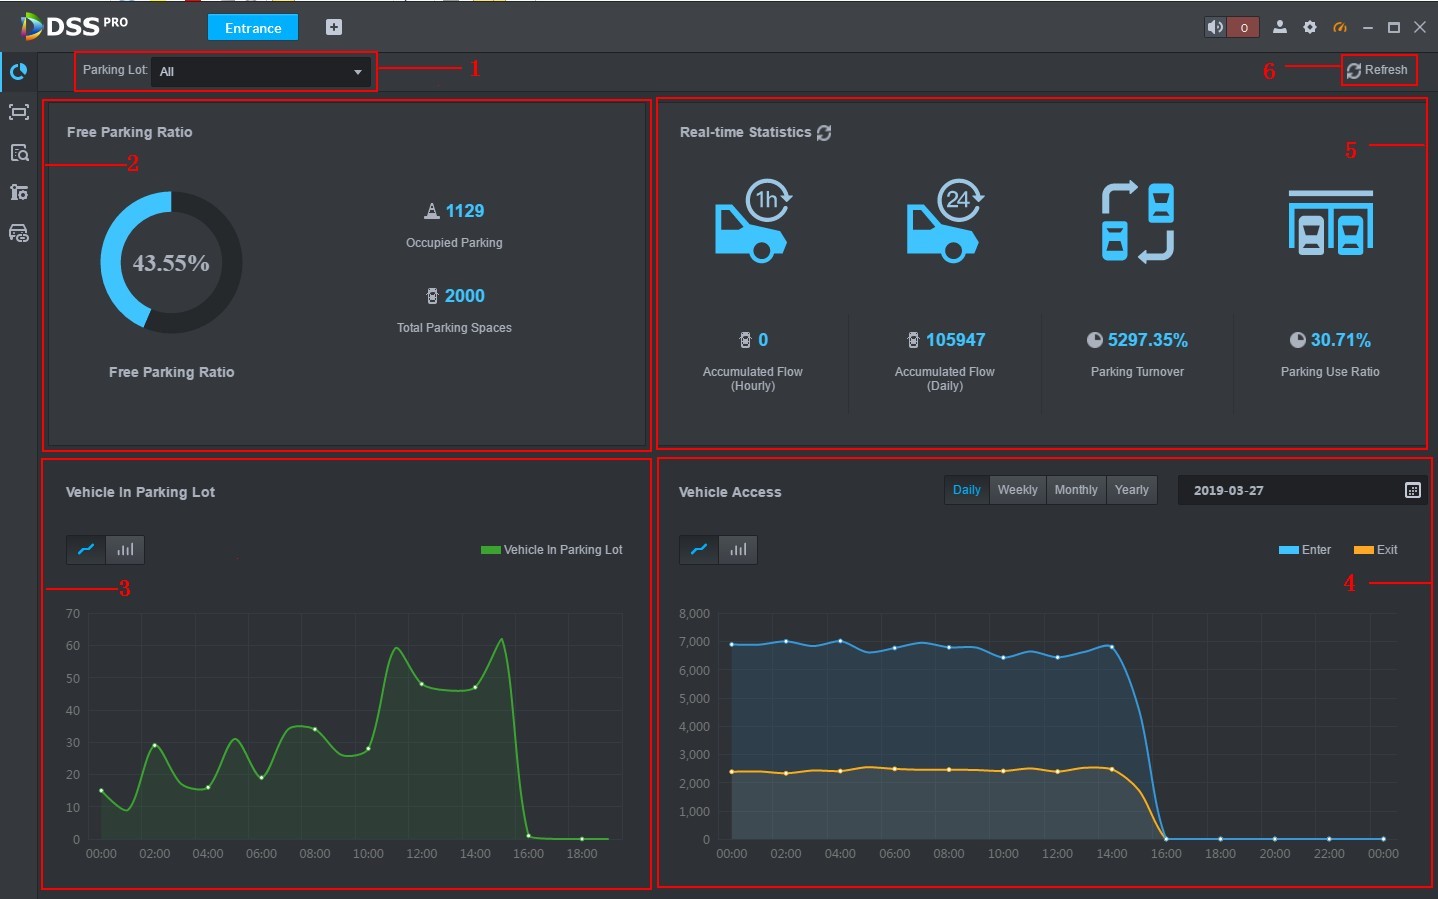
Task: Open the sidebar vehicle scan icon
Action: point(18,112)
